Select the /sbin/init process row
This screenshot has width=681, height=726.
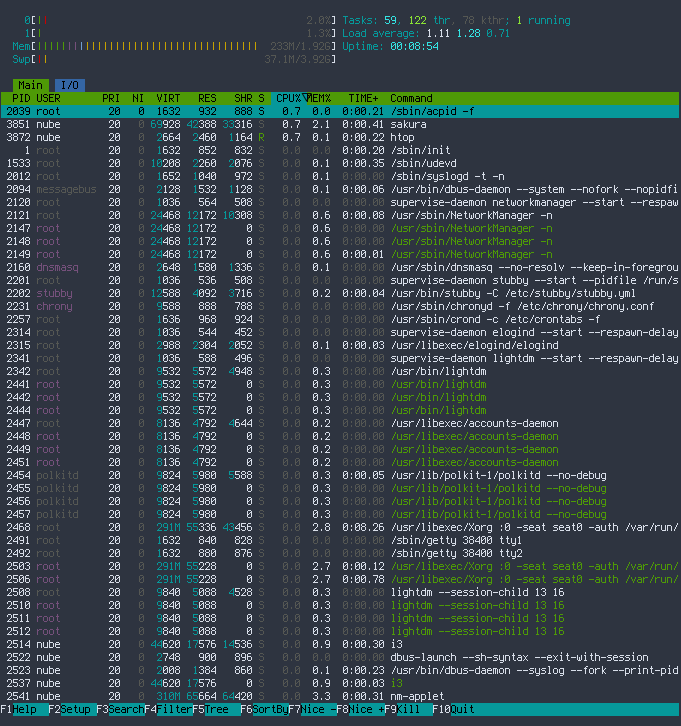point(340,150)
